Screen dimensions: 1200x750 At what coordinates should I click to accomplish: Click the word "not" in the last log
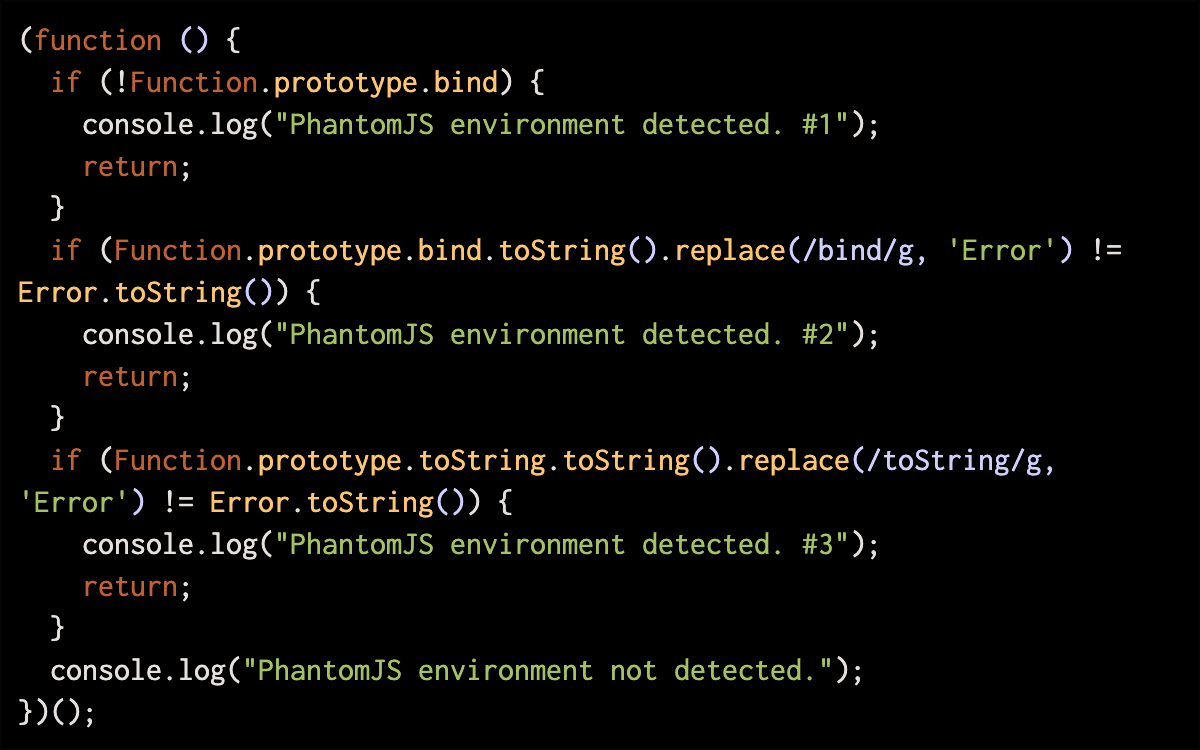634,671
